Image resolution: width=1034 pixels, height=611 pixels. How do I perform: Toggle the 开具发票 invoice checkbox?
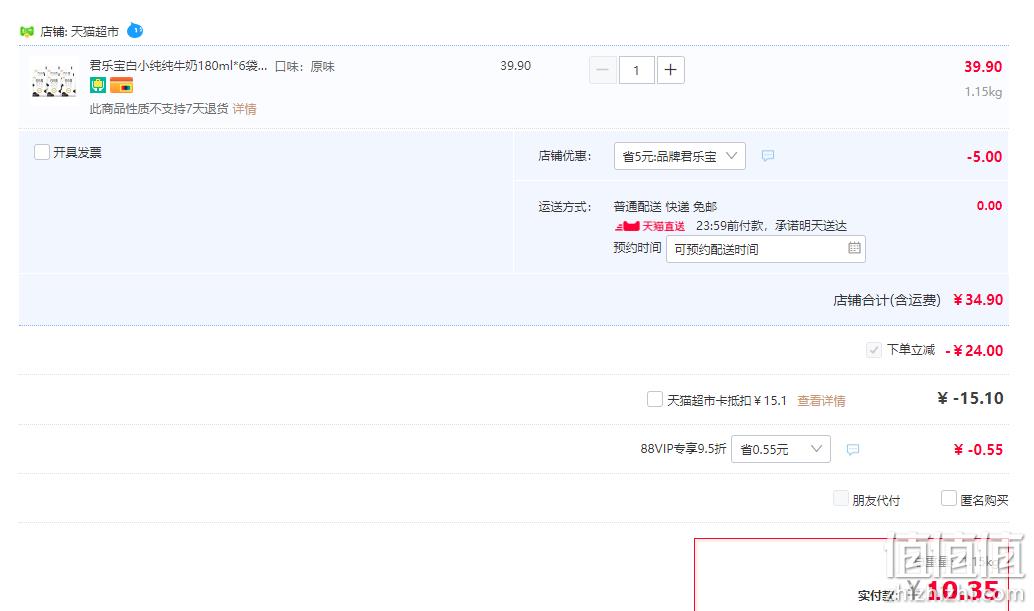pyautogui.click(x=42, y=152)
